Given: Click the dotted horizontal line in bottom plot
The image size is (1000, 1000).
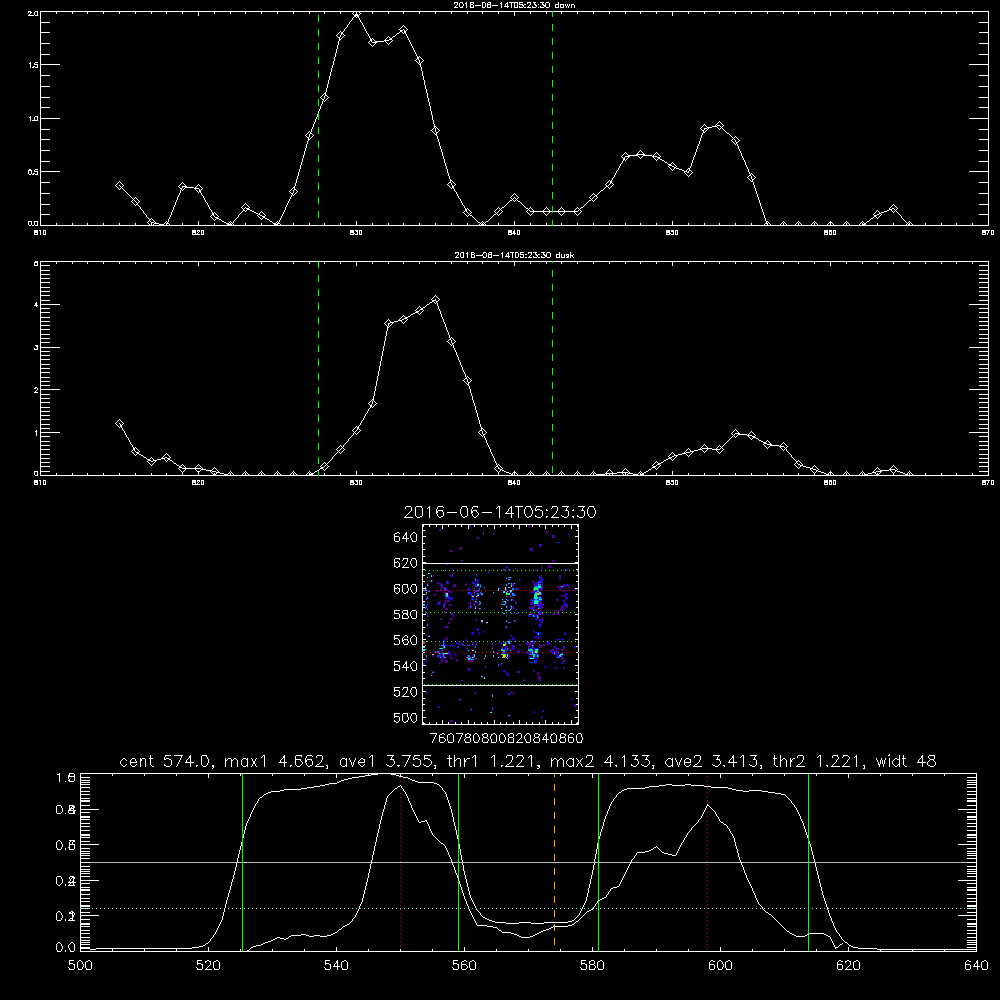Looking at the screenshot, I should coord(528,908).
